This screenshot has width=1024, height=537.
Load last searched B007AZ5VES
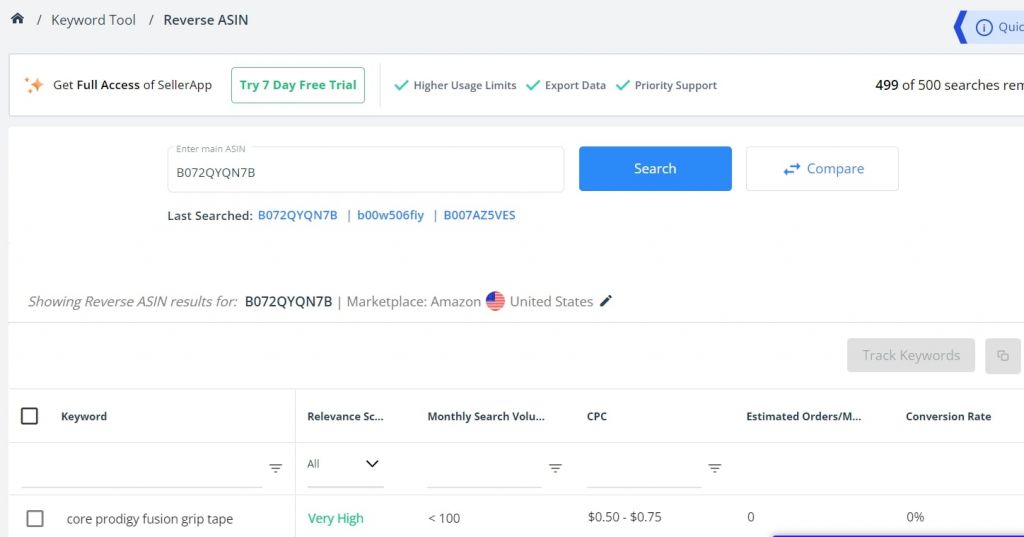click(x=479, y=215)
